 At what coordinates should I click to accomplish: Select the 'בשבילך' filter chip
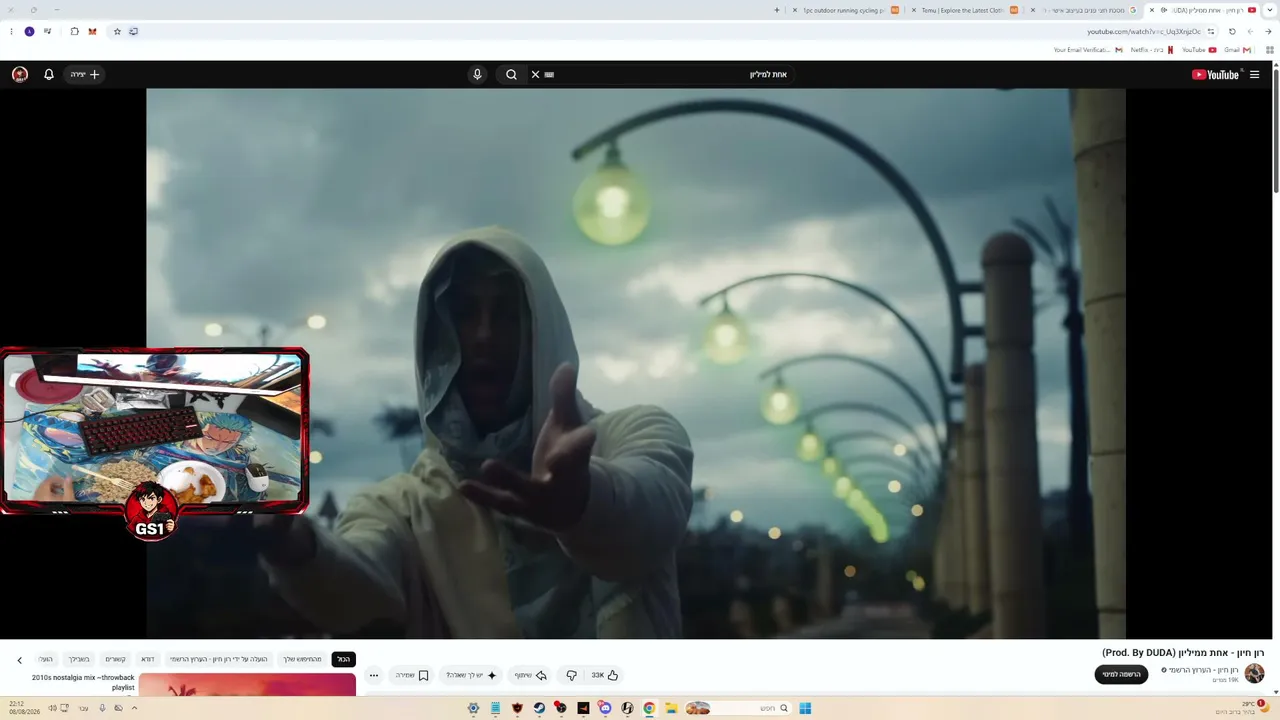pyautogui.click(x=79, y=659)
